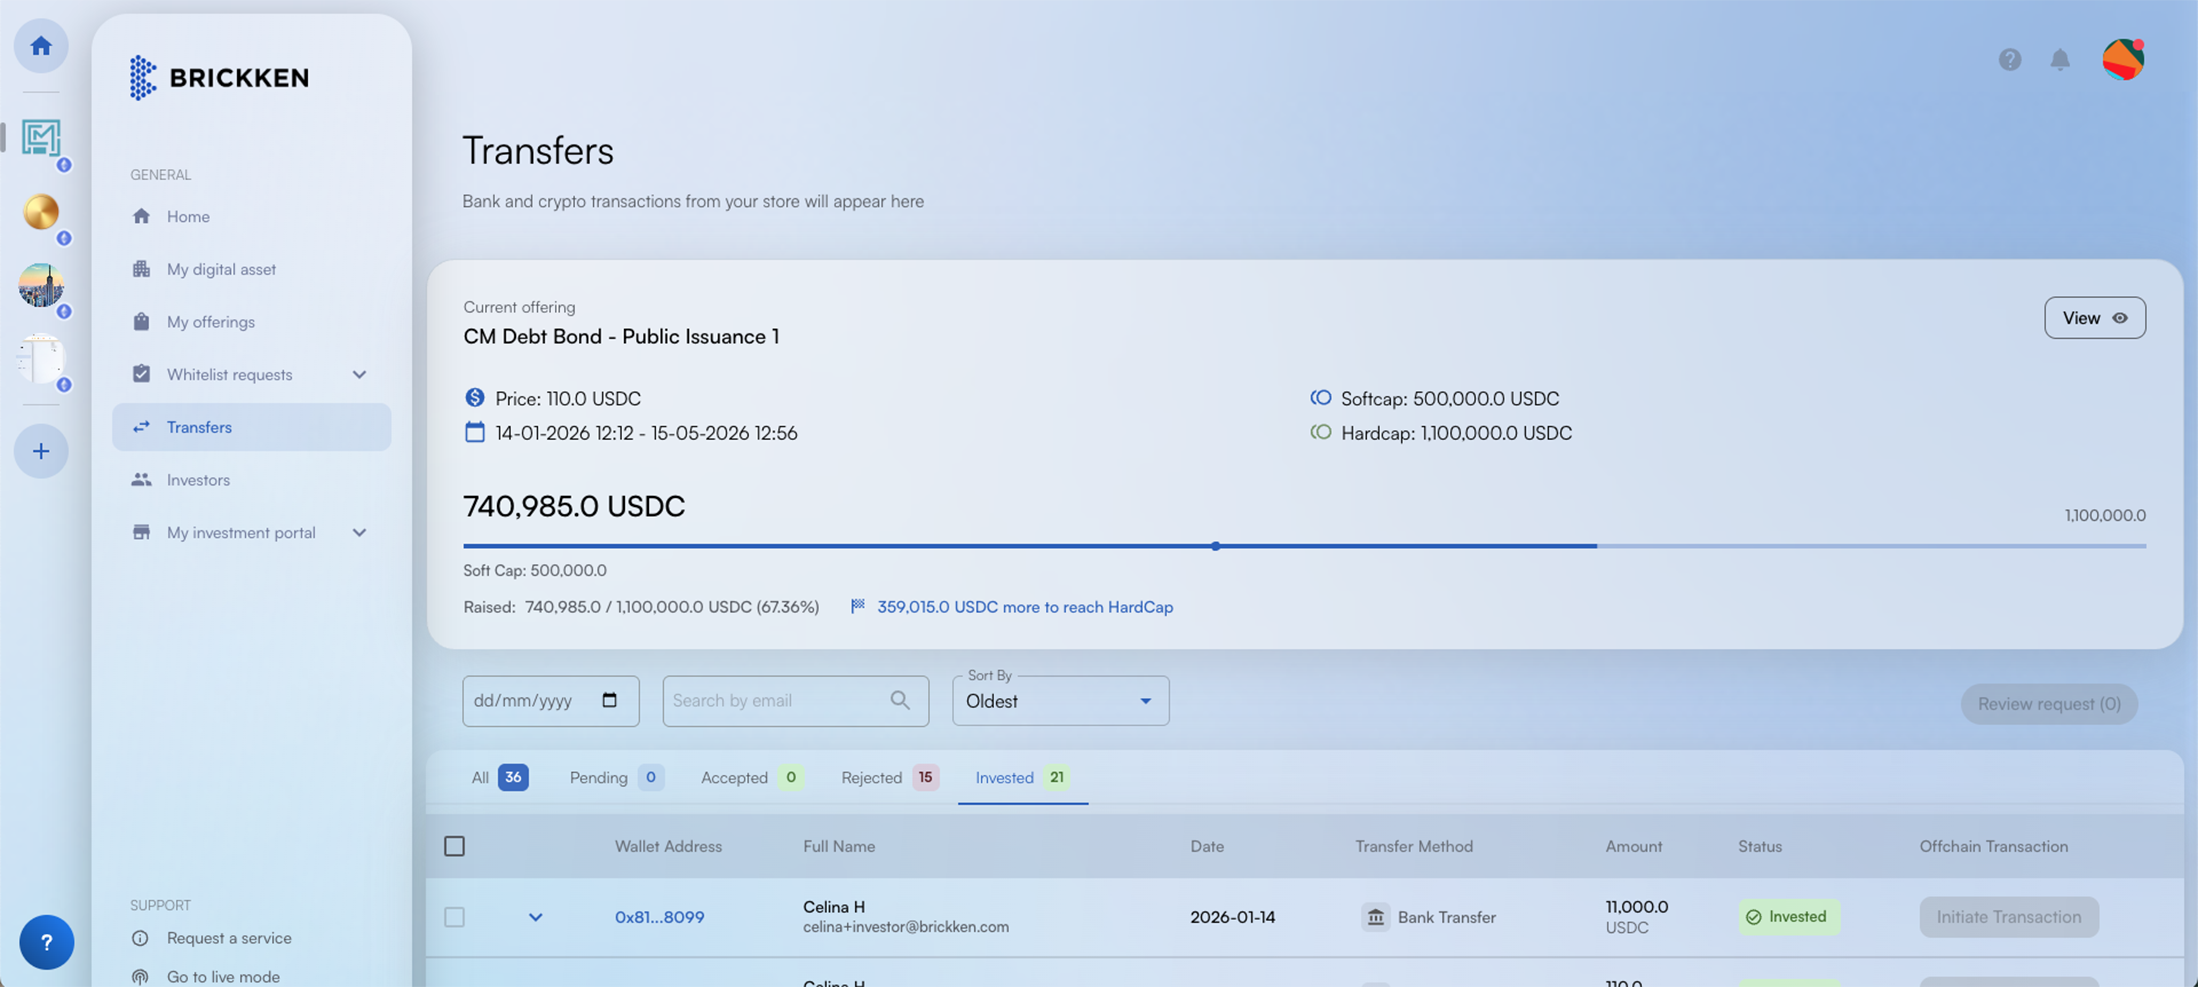2198x987 pixels.
Task: Open the round blue help bubble
Action: click(46, 942)
